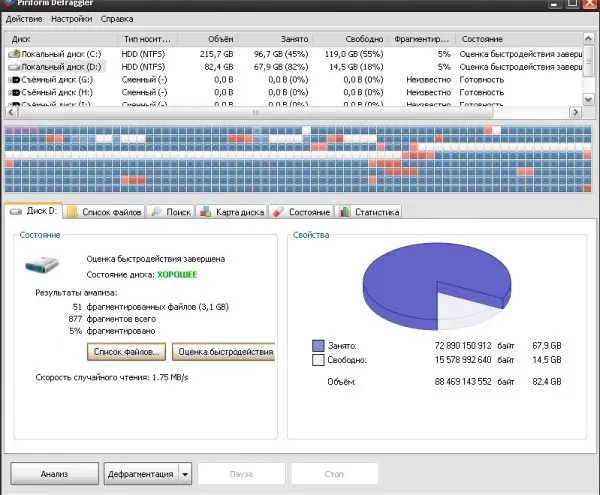Click the magnifier icon on Поиск tab

156,212
